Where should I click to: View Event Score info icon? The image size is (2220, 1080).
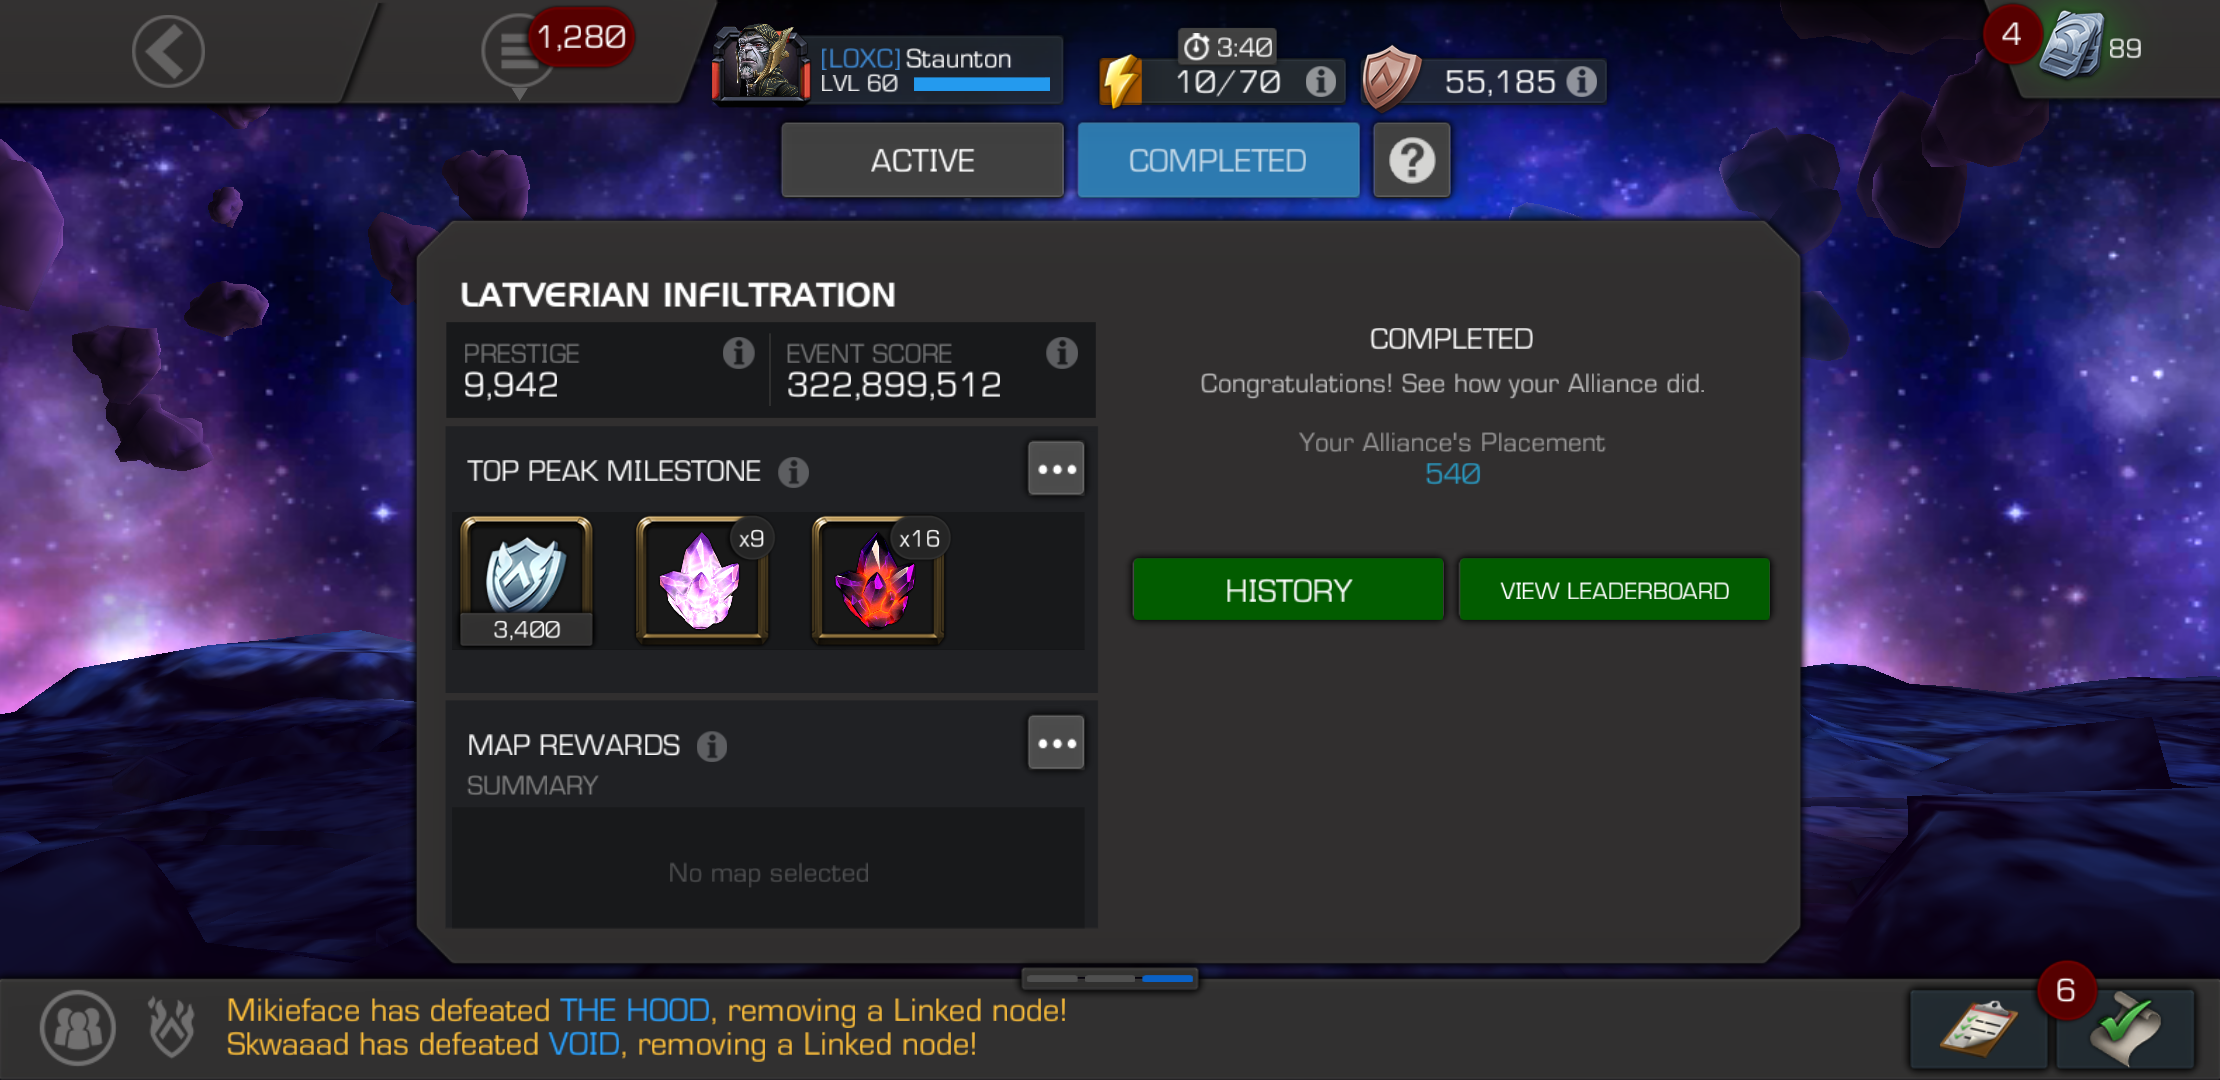pyautogui.click(x=1062, y=353)
